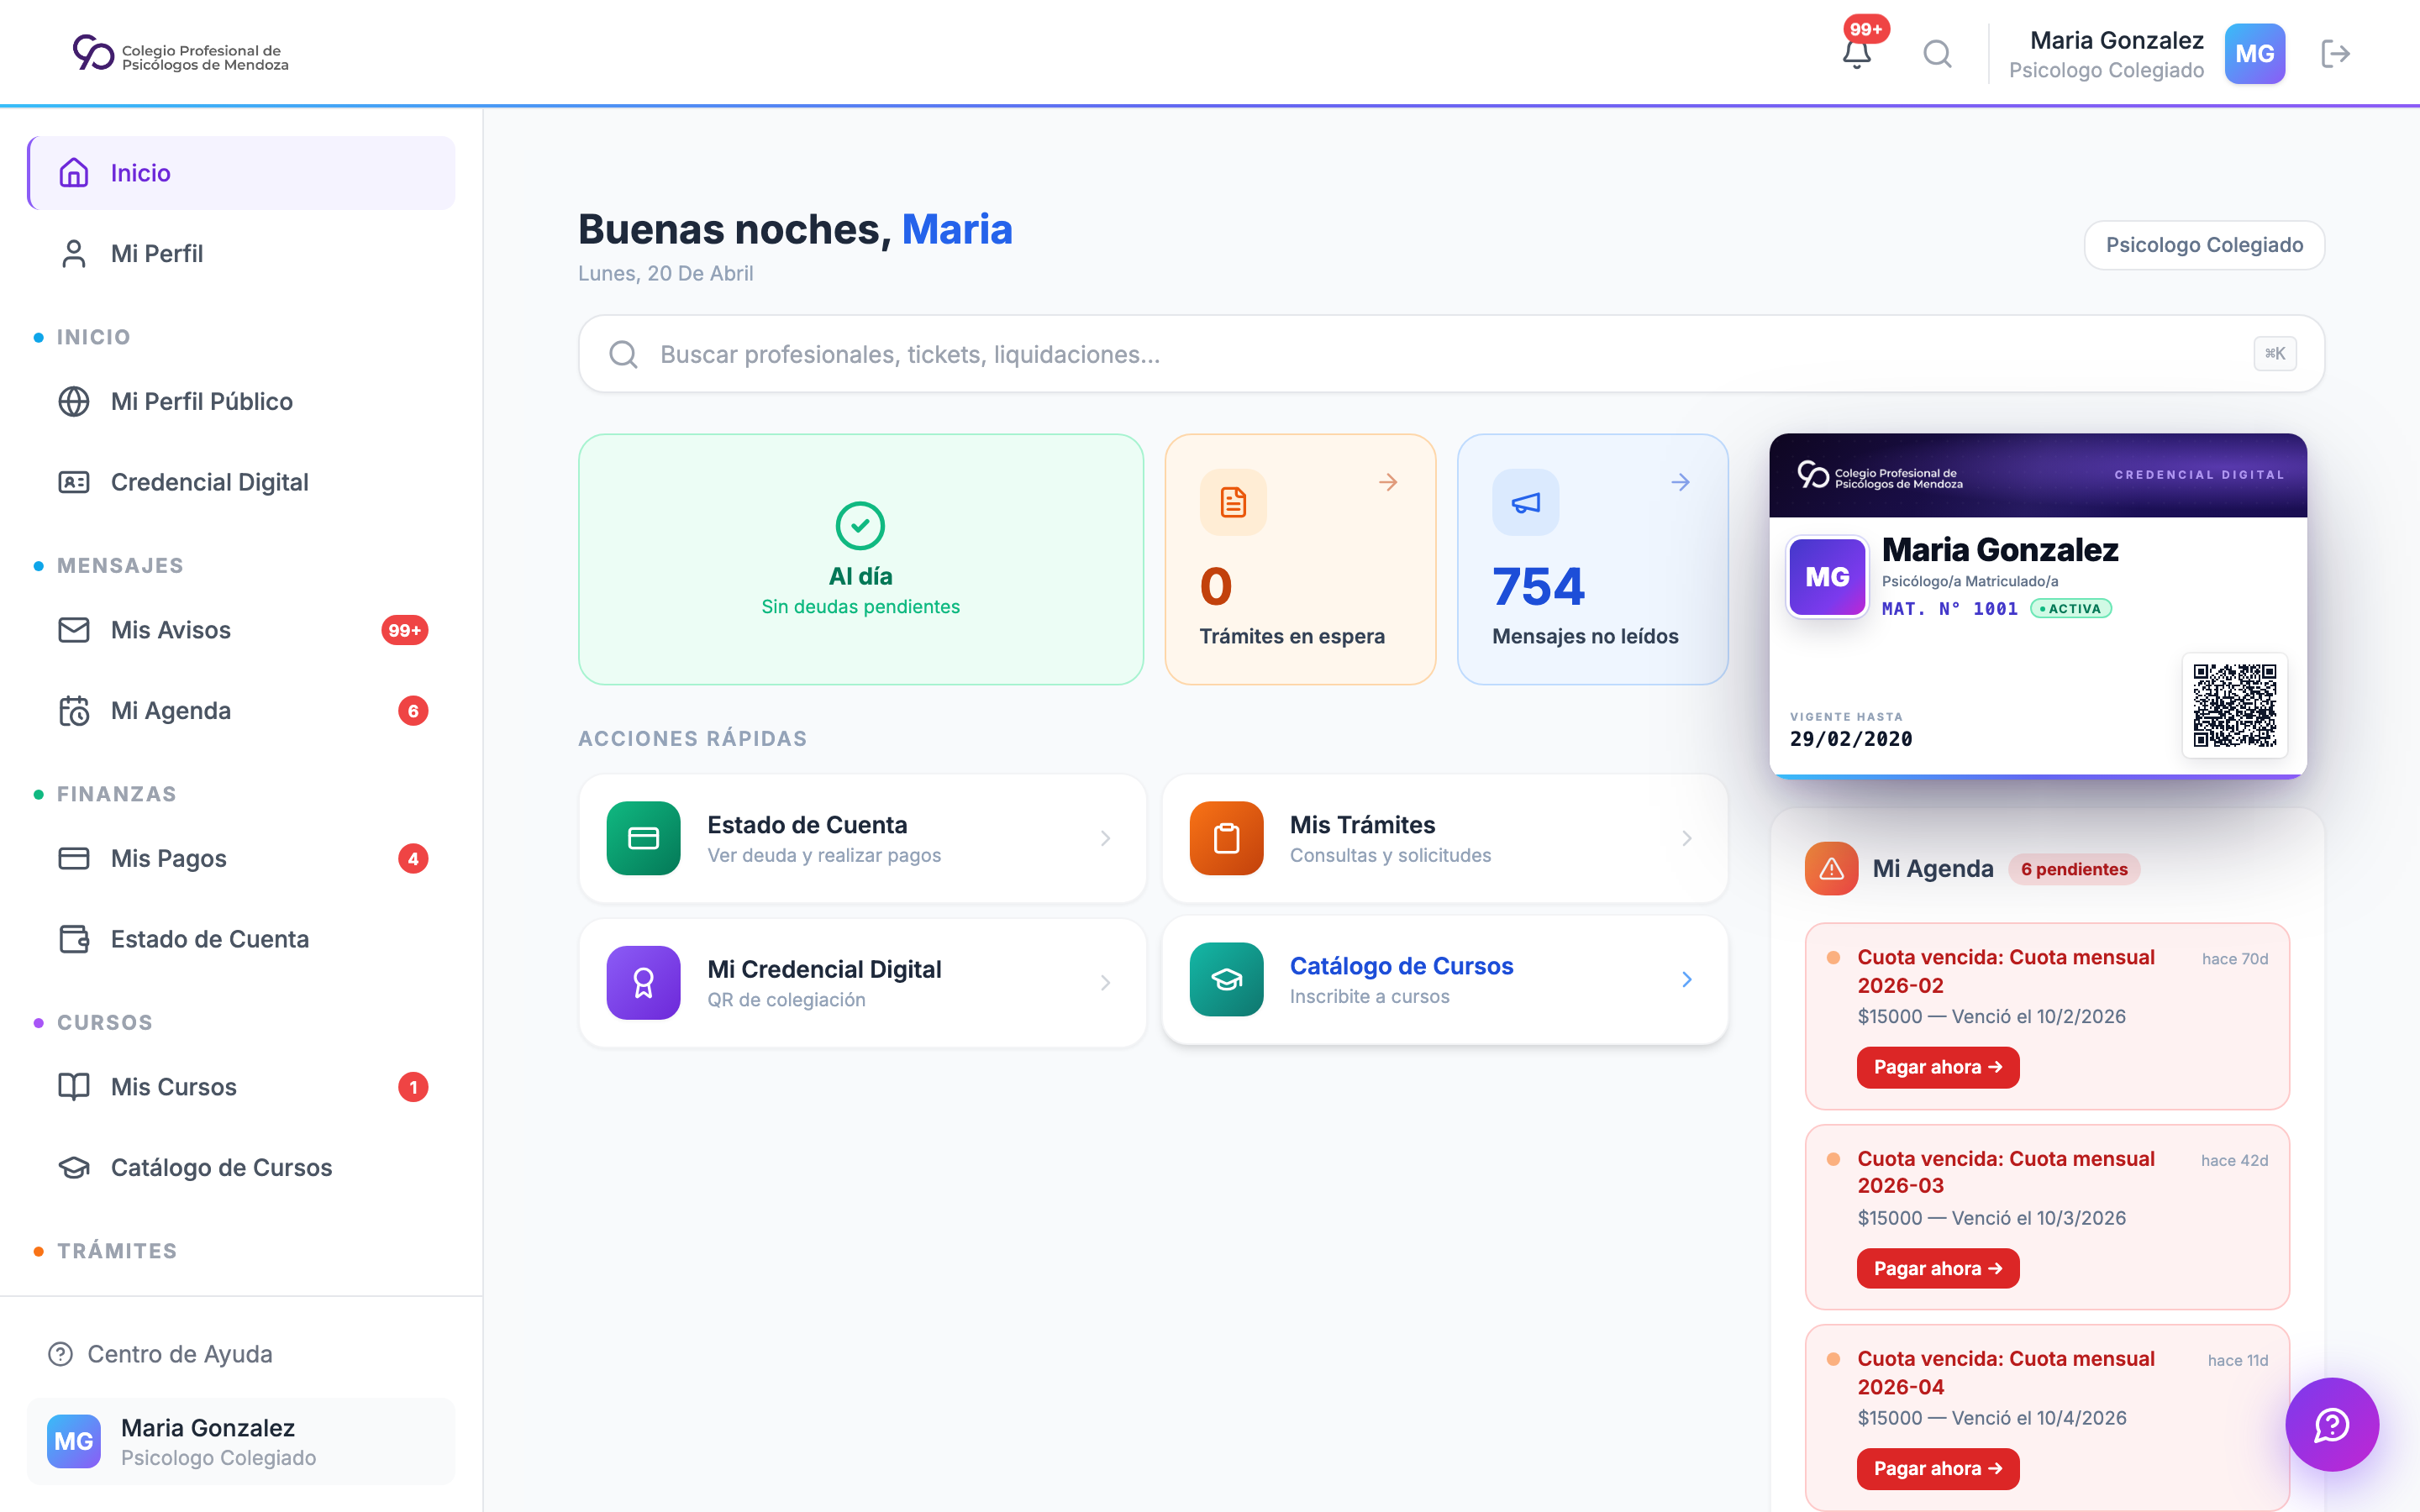
Task: Click the 29/02/2020 expiry date
Action: click(1850, 739)
